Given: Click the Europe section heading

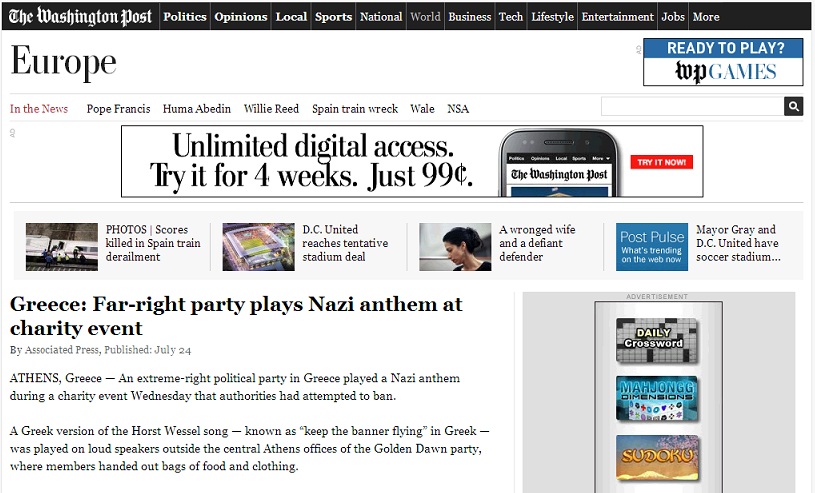Looking at the screenshot, I should (x=63, y=63).
